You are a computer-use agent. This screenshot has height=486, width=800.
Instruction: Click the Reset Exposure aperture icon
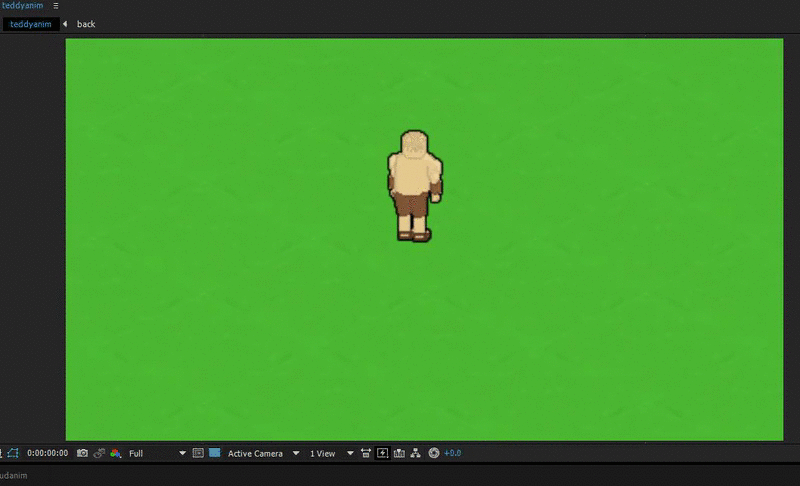coord(434,453)
